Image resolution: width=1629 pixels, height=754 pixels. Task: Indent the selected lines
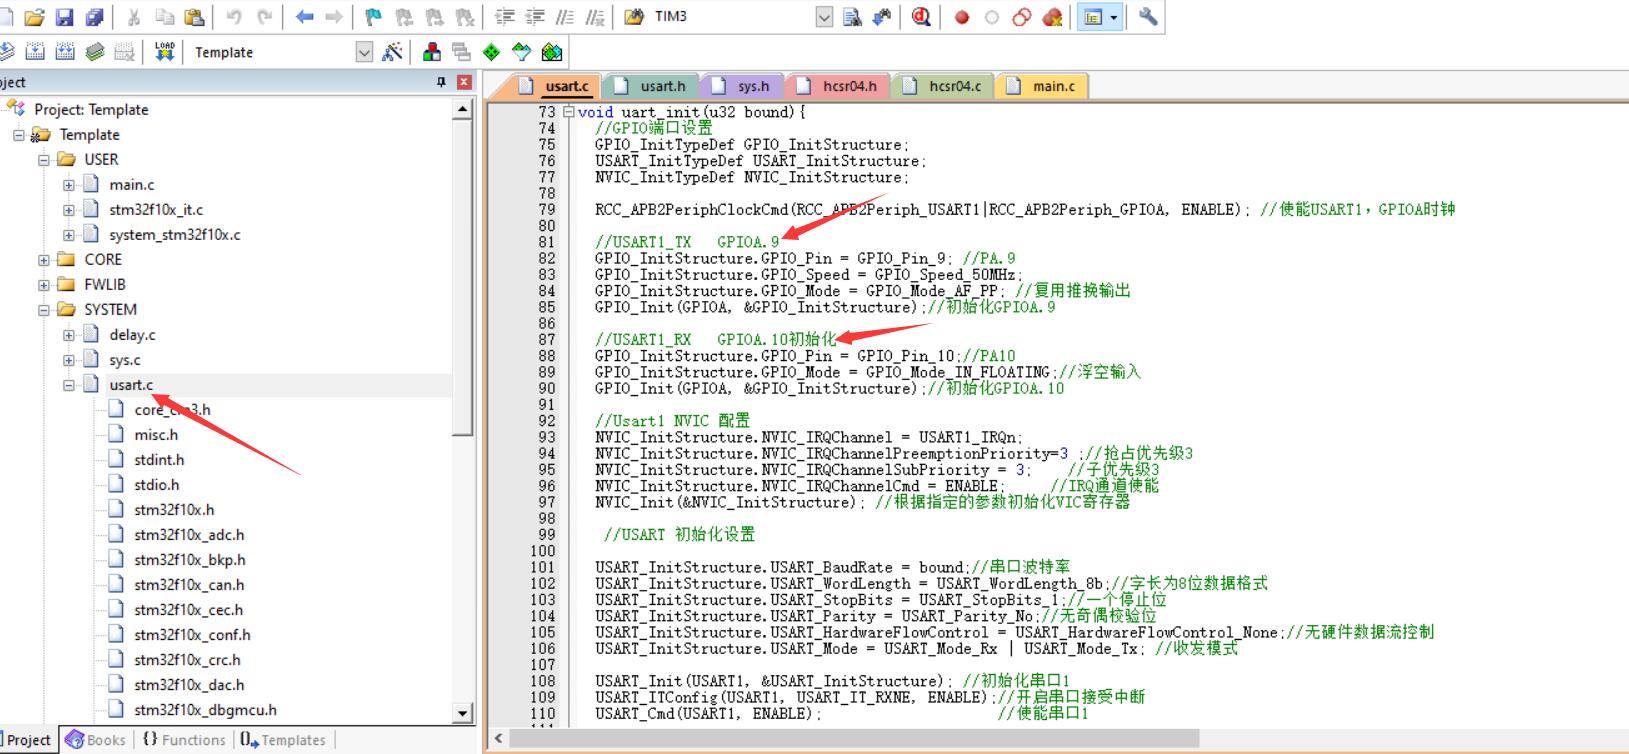tap(505, 17)
